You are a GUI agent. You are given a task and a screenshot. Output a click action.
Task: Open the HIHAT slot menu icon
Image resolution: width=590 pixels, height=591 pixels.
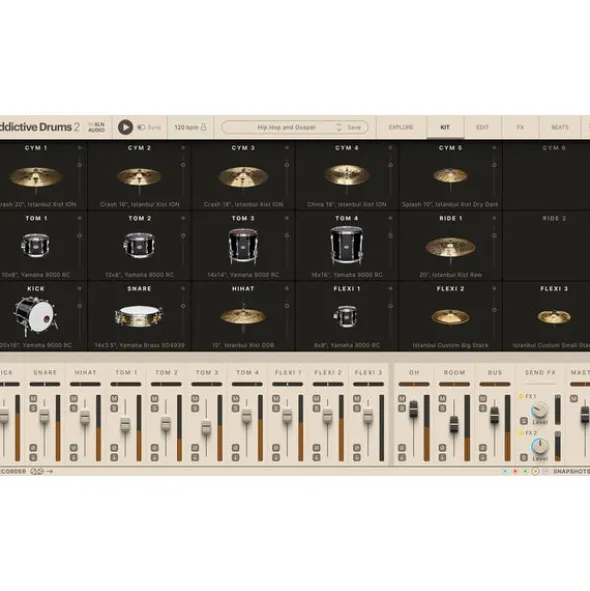(287, 288)
